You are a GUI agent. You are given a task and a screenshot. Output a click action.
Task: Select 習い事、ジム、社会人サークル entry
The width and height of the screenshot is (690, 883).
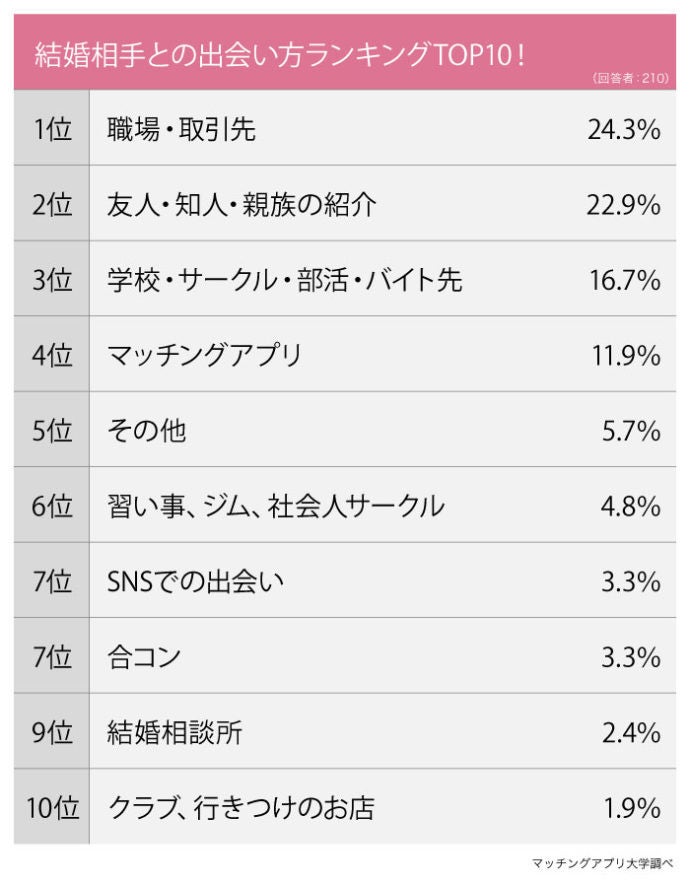click(275, 506)
